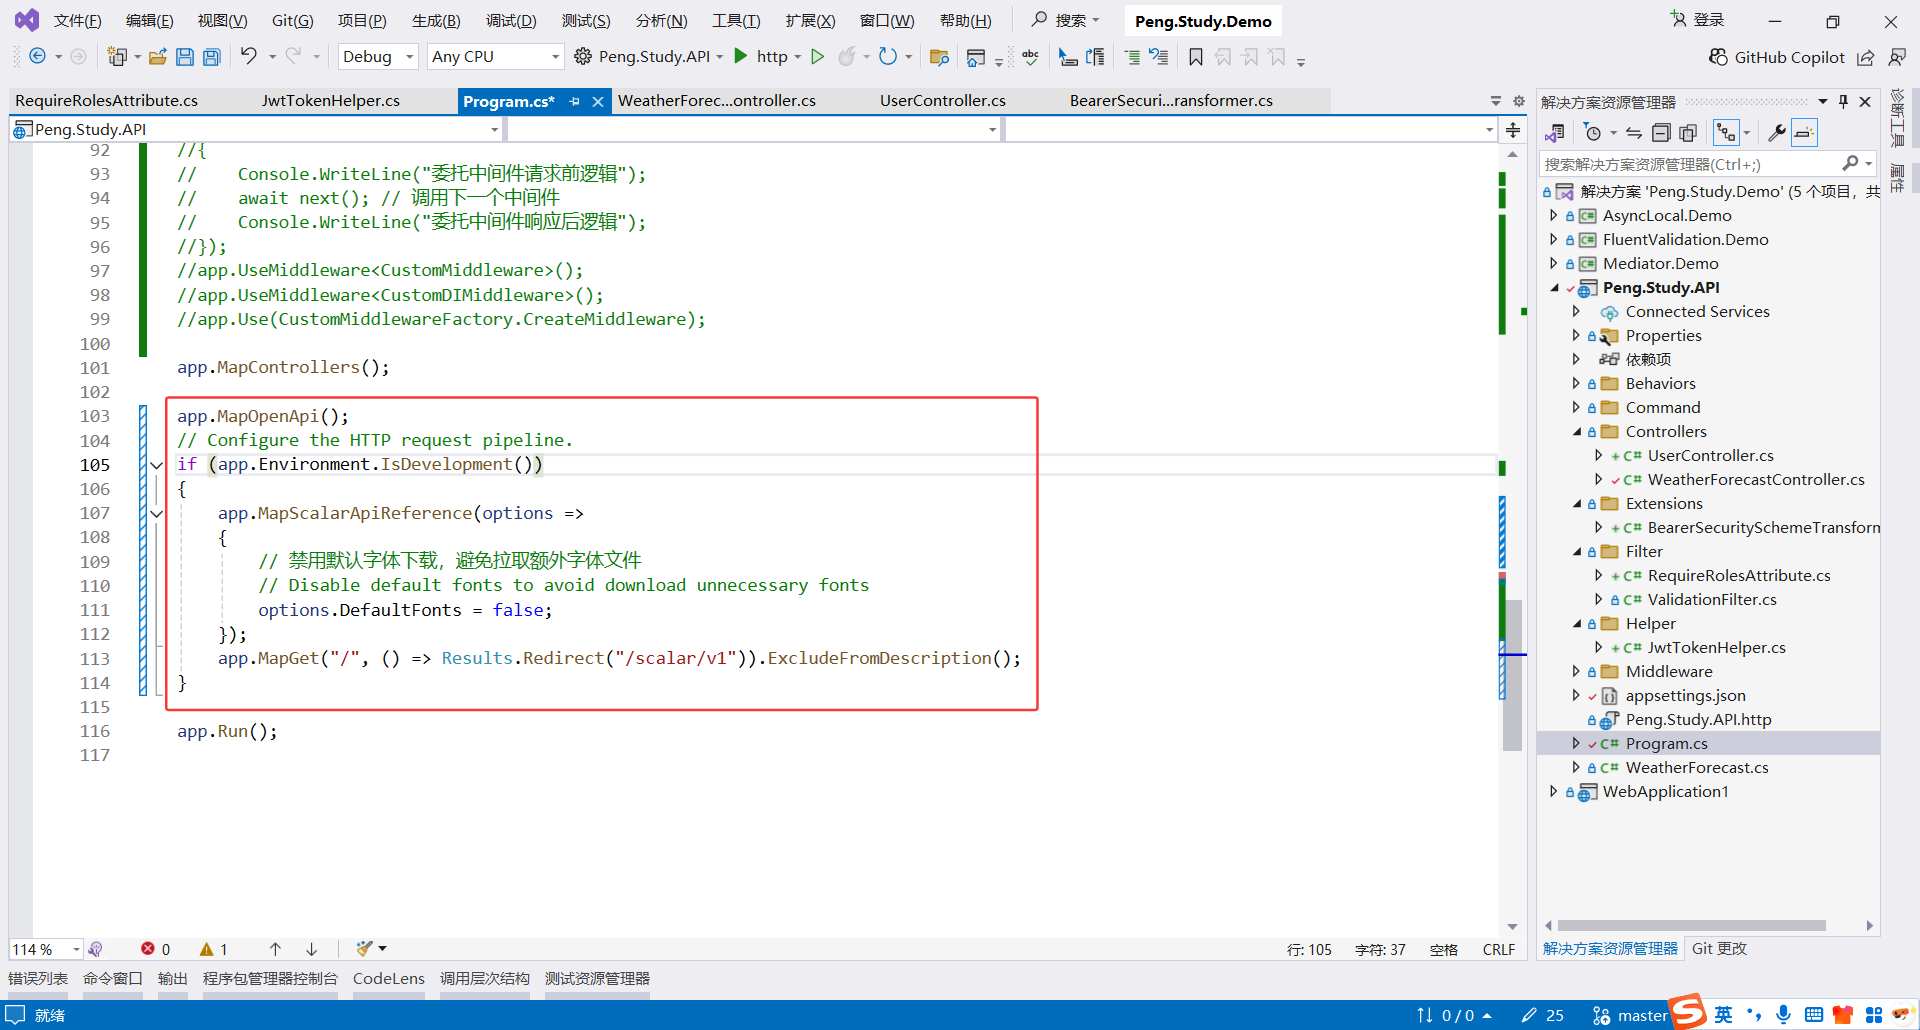Image resolution: width=1920 pixels, height=1030 pixels.
Task: Go to the previous issue using up arrow
Action: click(x=275, y=949)
